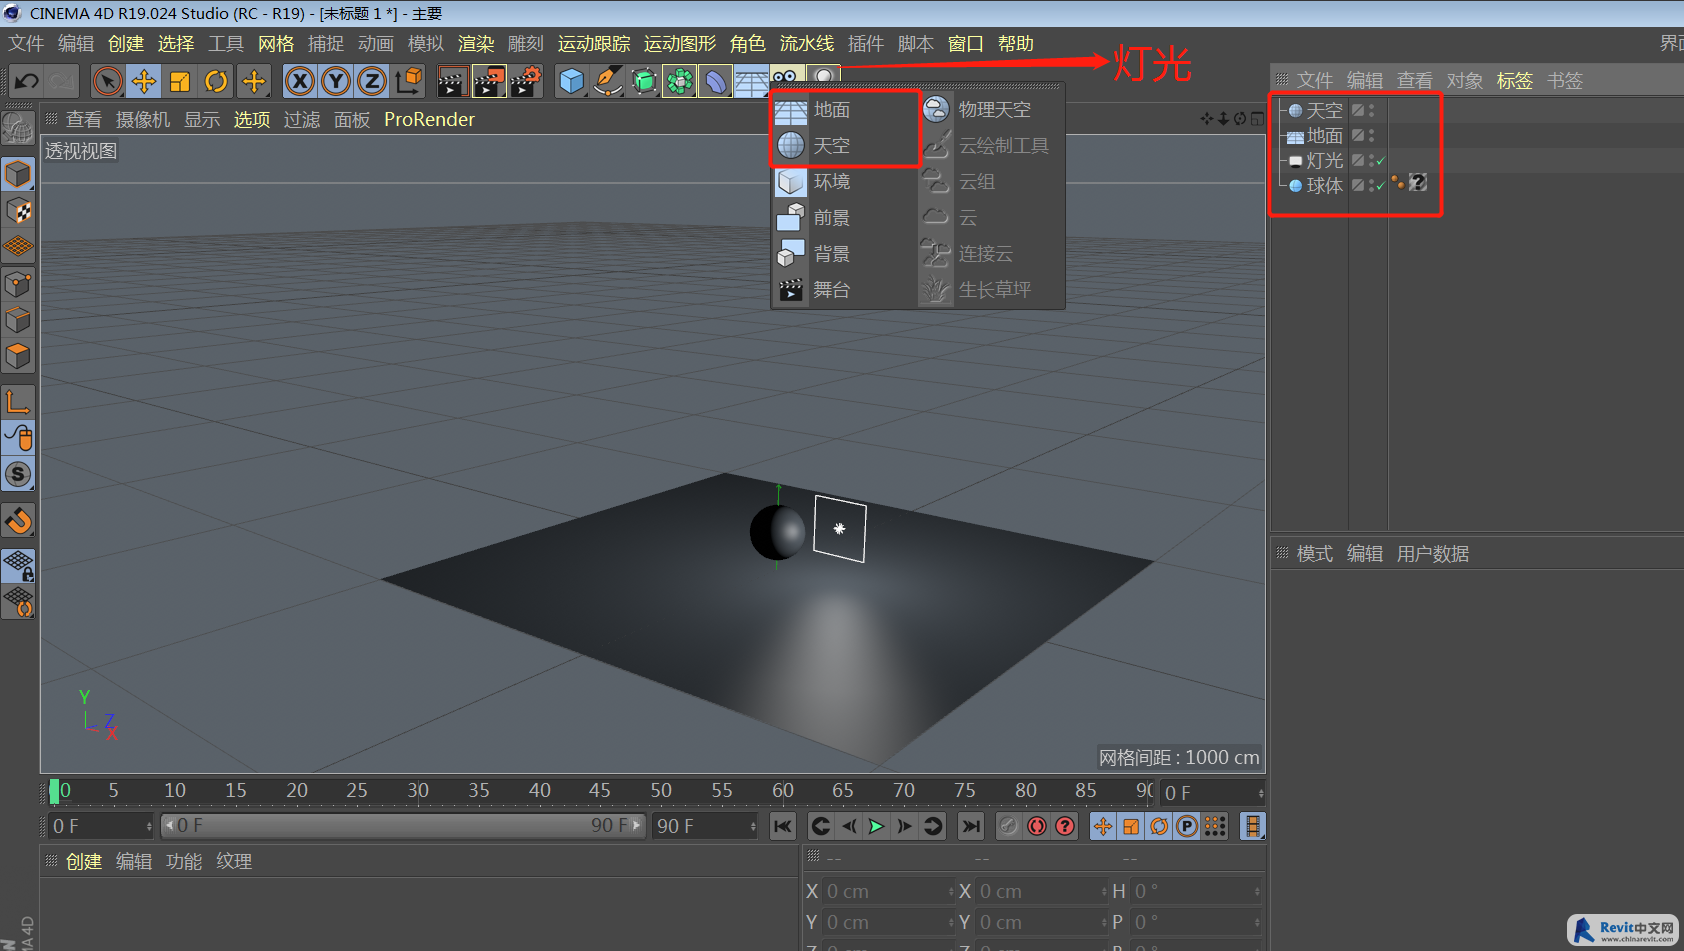Screen dimensions: 1684x951
Task: Render the active view
Action: click(x=452, y=81)
